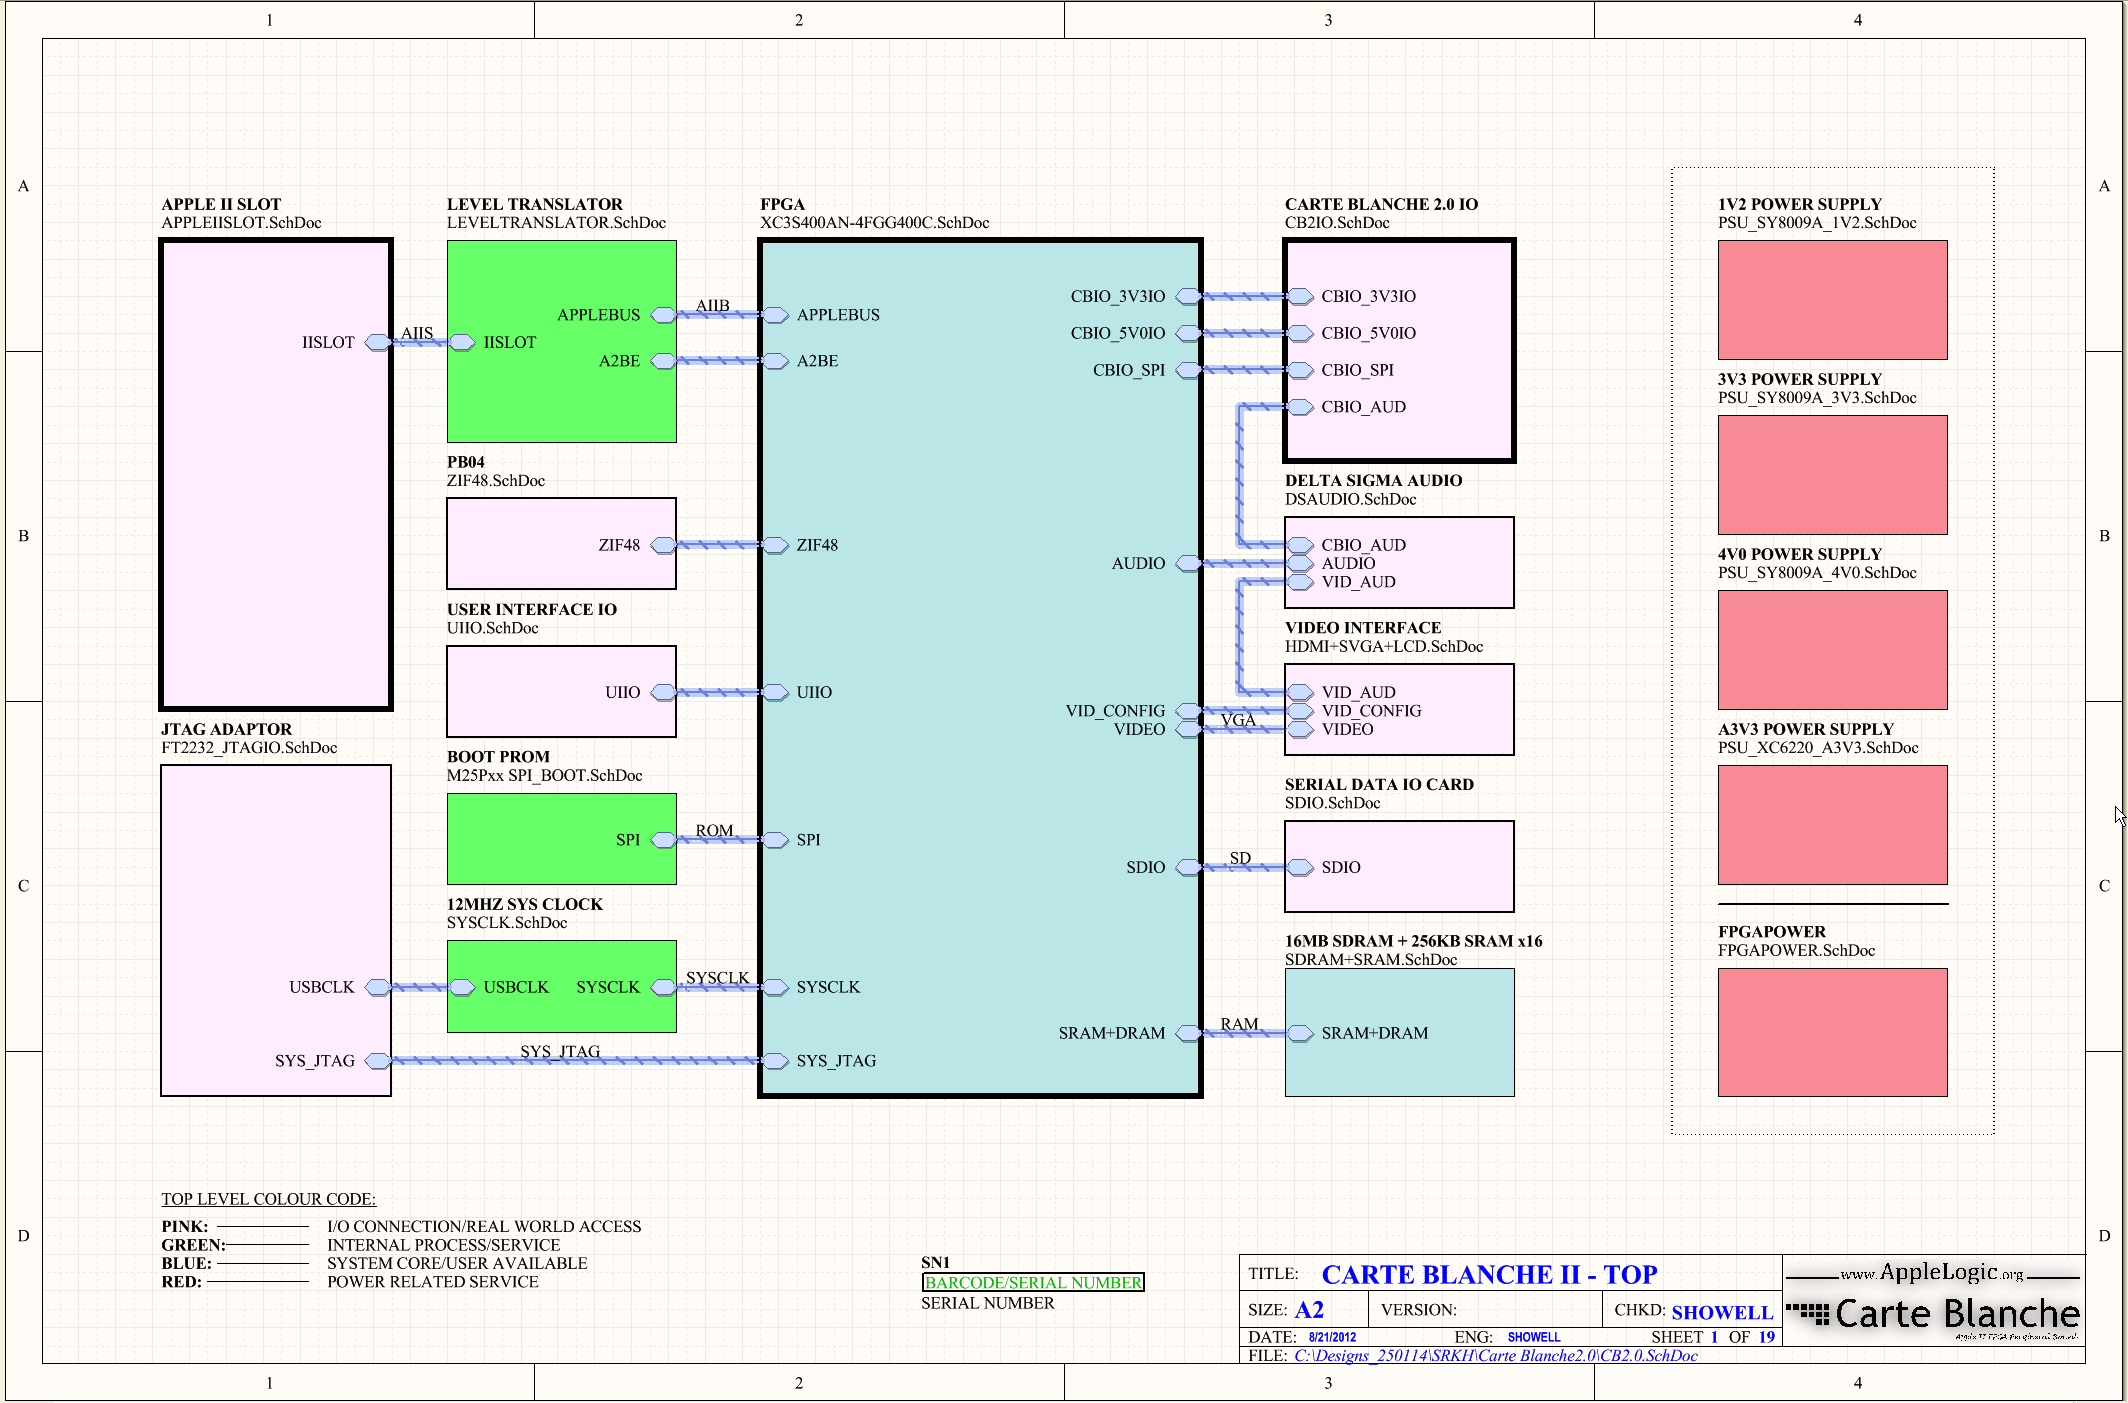
Task: Click the XC3S400AN-4FGG400C.SchDoc filename text
Action: coord(874,223)
